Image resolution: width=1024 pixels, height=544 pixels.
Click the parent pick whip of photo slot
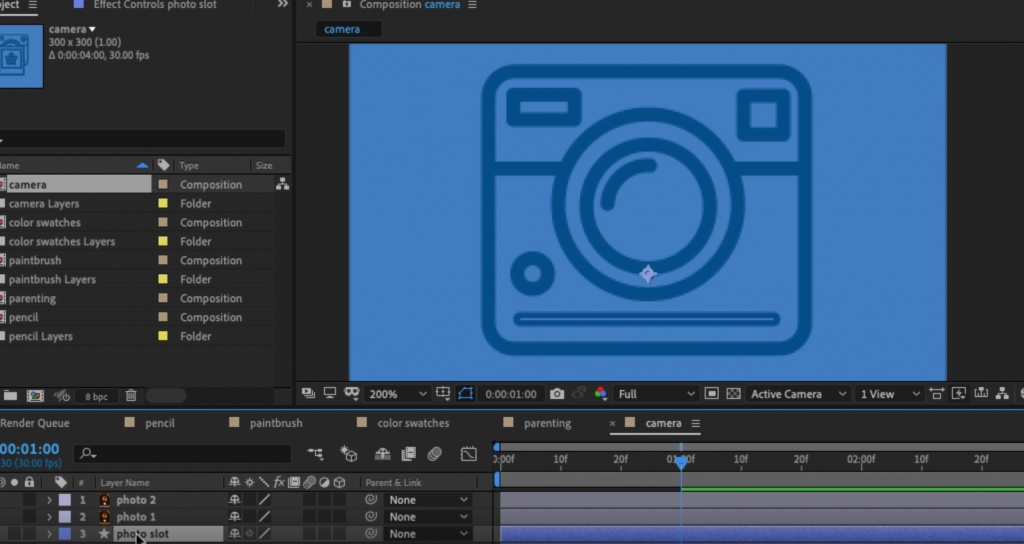371,534
